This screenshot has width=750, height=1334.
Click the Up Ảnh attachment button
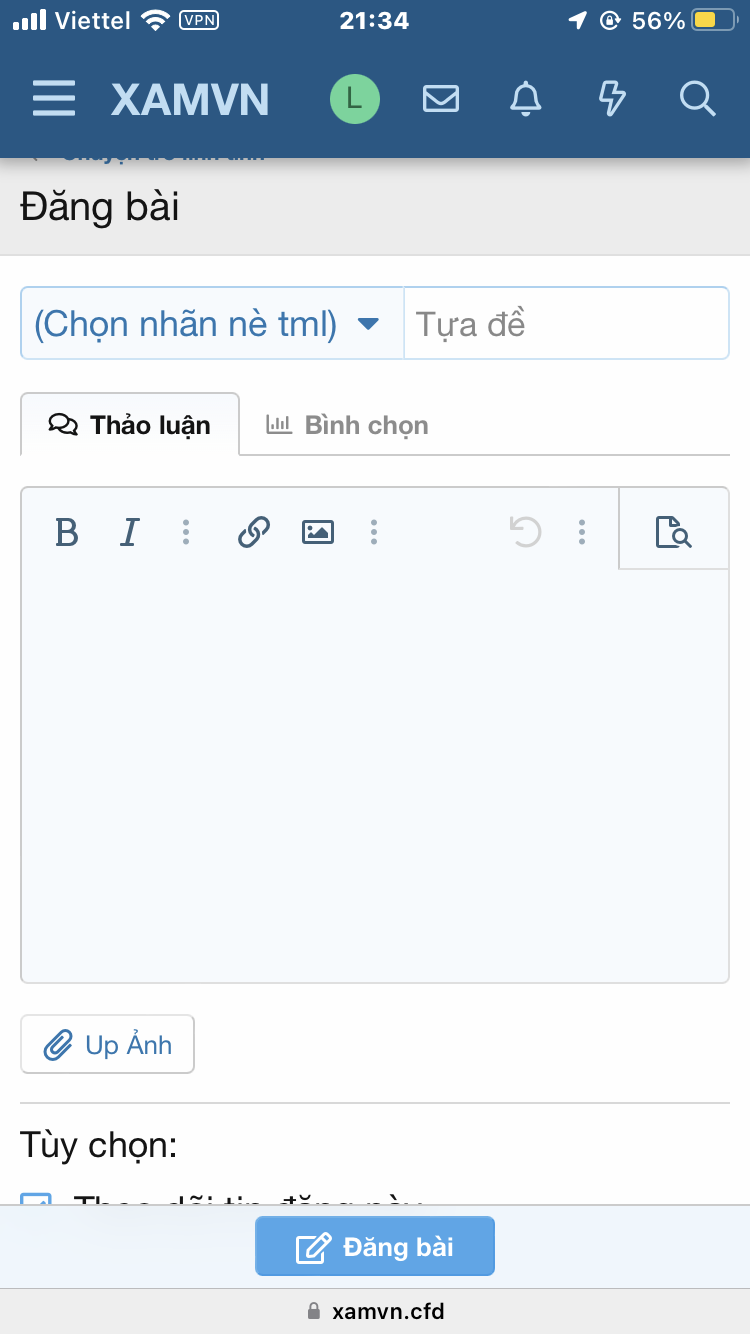pos(108,1045)
